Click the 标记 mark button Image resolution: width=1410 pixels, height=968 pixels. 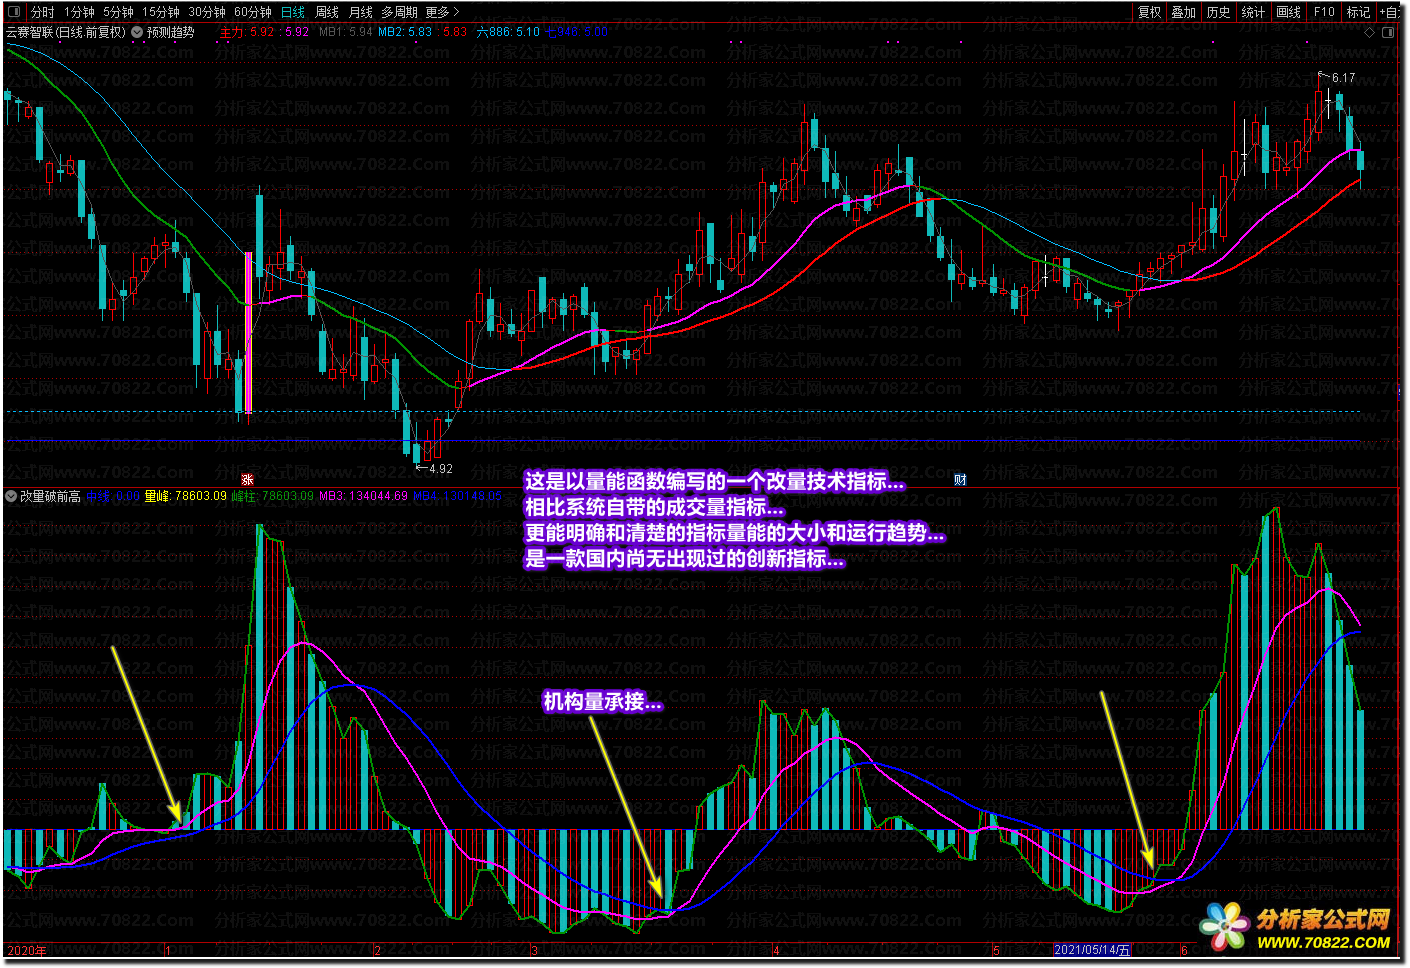[1358, 12]
